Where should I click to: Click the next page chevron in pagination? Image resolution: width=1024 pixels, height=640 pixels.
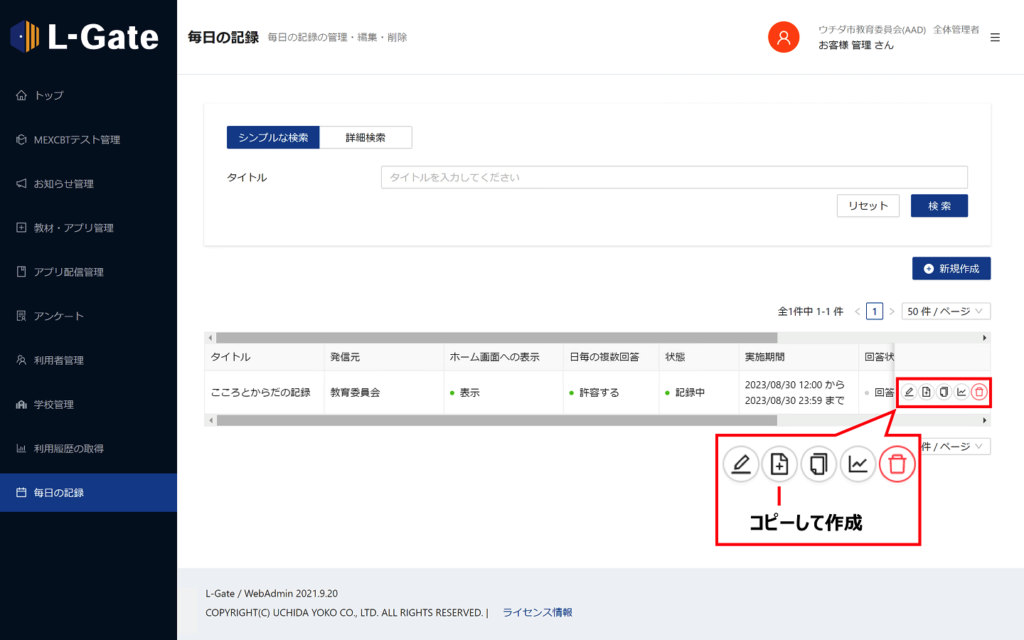click(891, 311)
